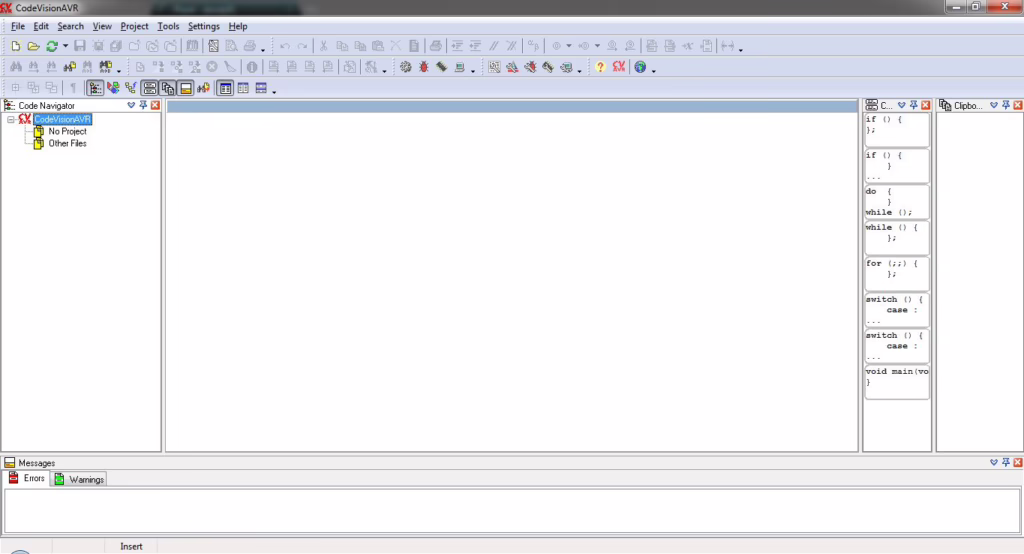The image size is (1024, 554).
Task: Create a new file with toolbar icon
Action: [15, 46]
